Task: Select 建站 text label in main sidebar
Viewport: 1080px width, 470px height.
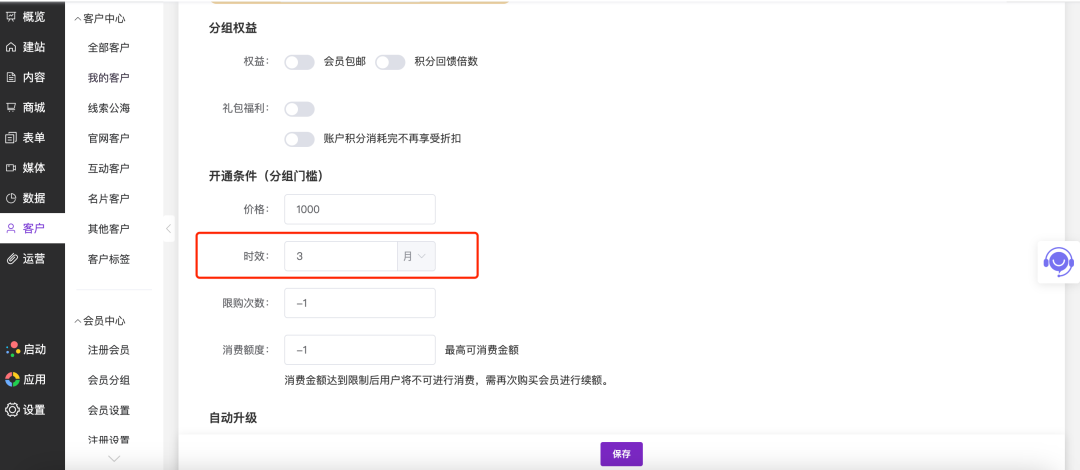Action: point(34,48)
